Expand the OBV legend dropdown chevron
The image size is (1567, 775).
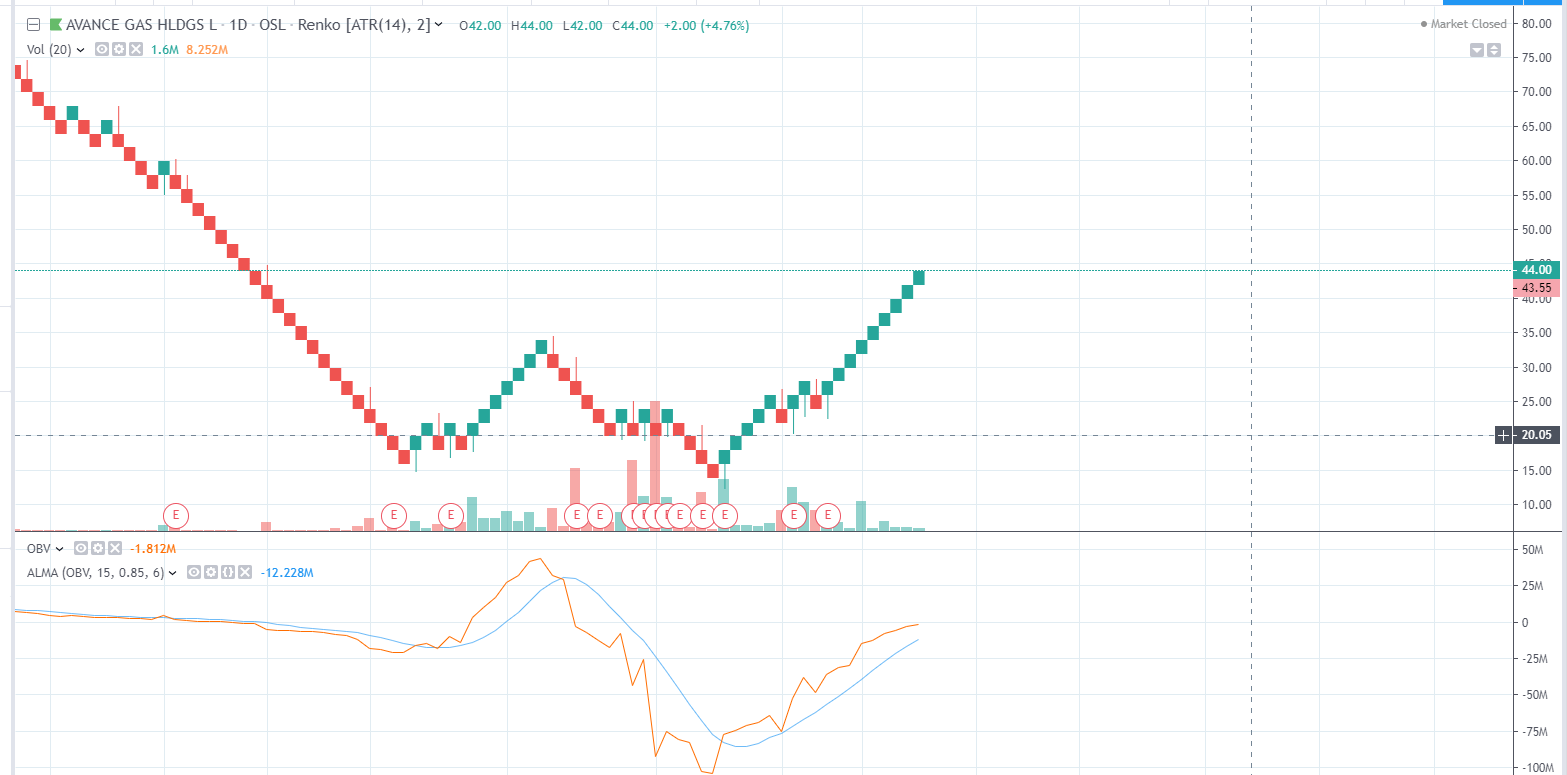pyautogui.click(x=59, y=548)
